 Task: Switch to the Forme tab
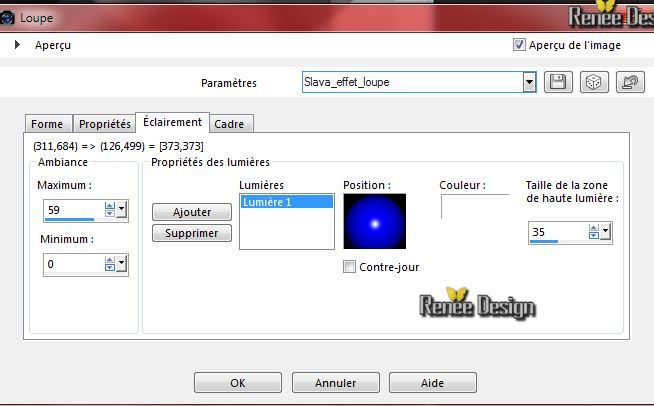(x=48, y=124)
